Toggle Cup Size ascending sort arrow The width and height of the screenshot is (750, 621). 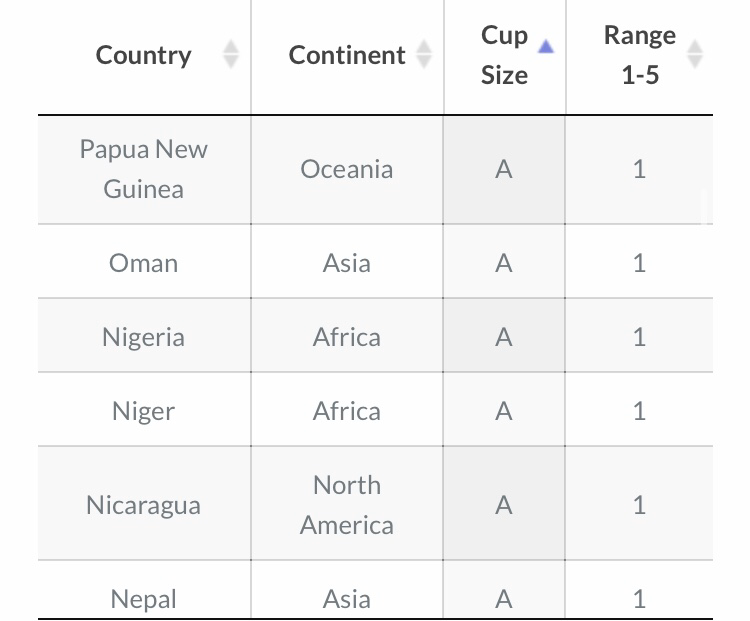546,46
